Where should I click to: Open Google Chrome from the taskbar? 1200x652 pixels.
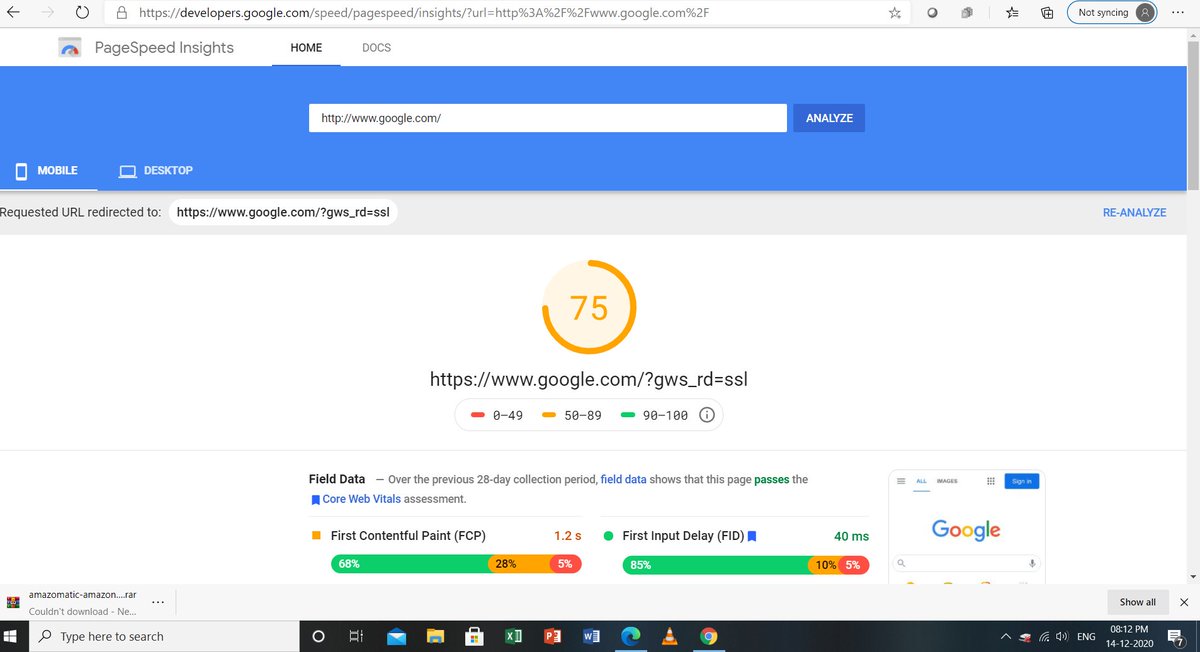(x=708, y=636)
